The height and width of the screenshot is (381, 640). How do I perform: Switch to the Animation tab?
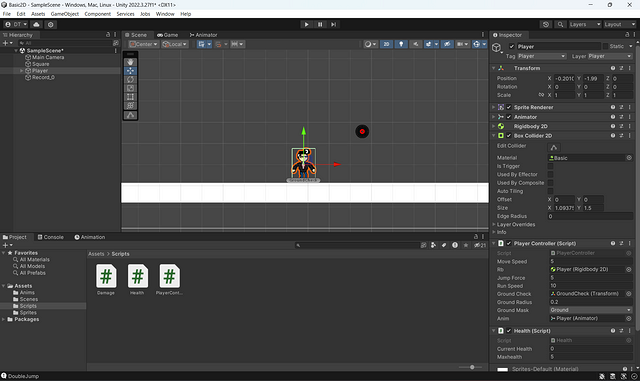pos(90,237)
